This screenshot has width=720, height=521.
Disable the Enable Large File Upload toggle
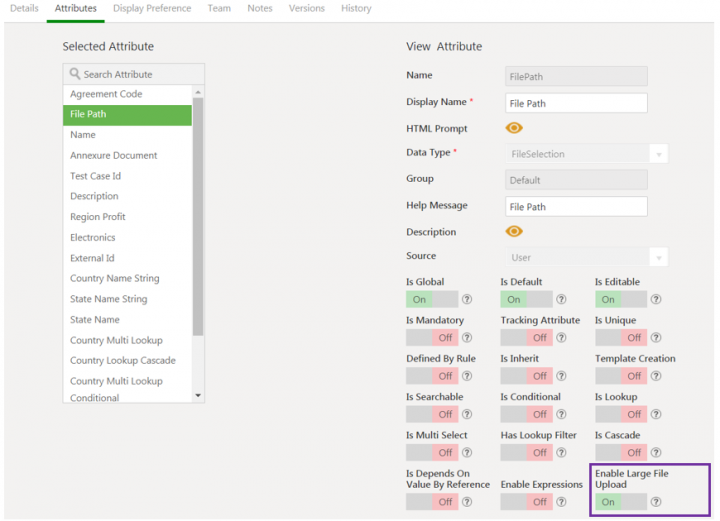pos(620,502)
